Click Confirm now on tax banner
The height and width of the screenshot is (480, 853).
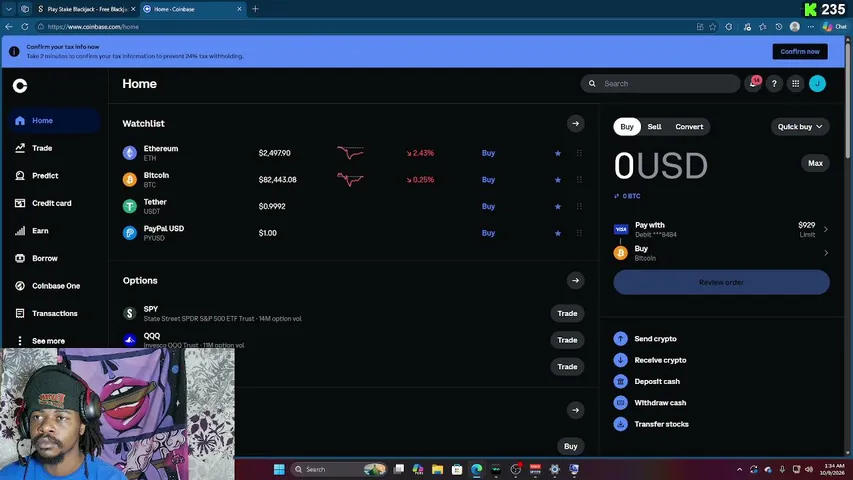point(800,52)
